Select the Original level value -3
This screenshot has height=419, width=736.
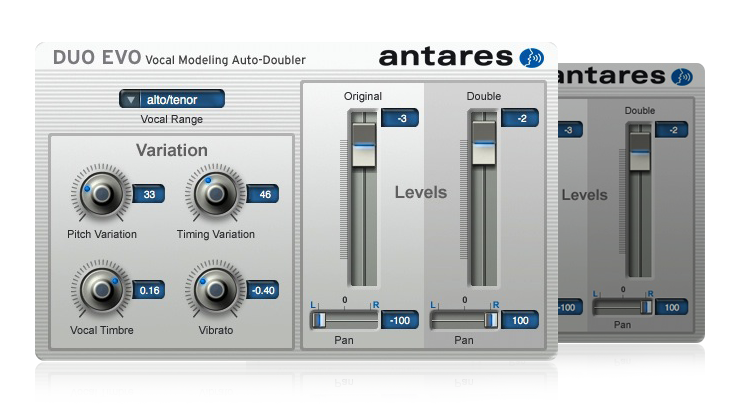pyautogui.click(x=400, y=118)
